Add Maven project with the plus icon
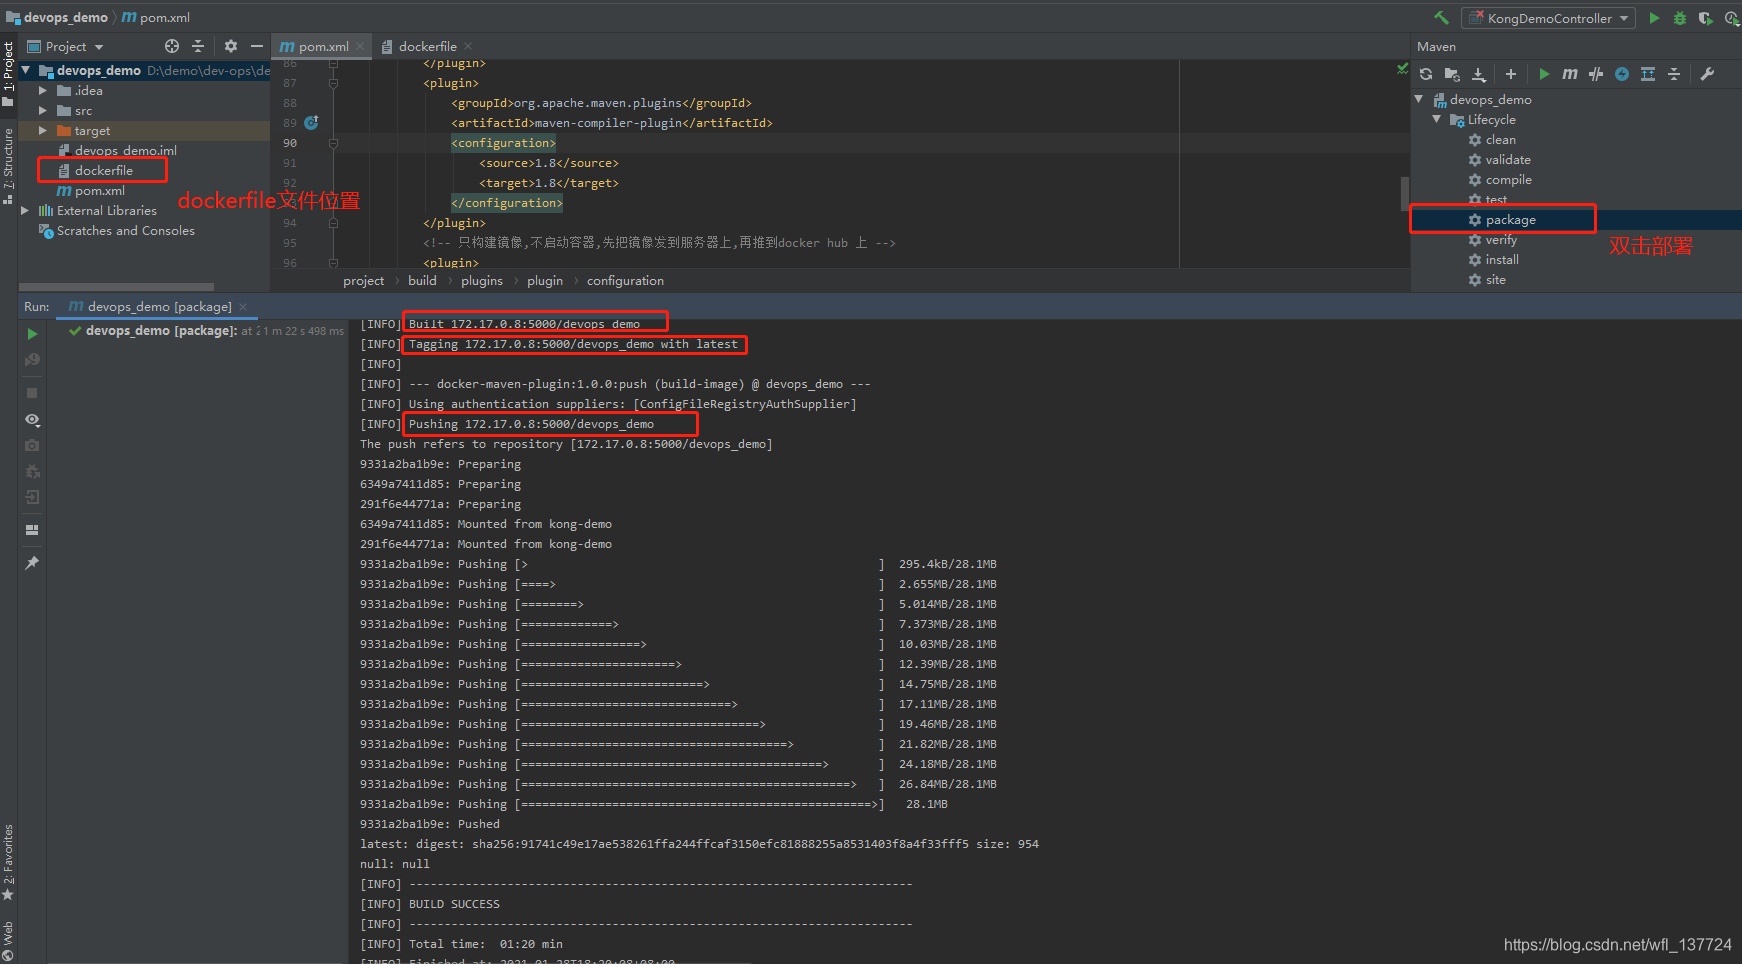This screenshot has height=964, width=1742. [1511, 74]
